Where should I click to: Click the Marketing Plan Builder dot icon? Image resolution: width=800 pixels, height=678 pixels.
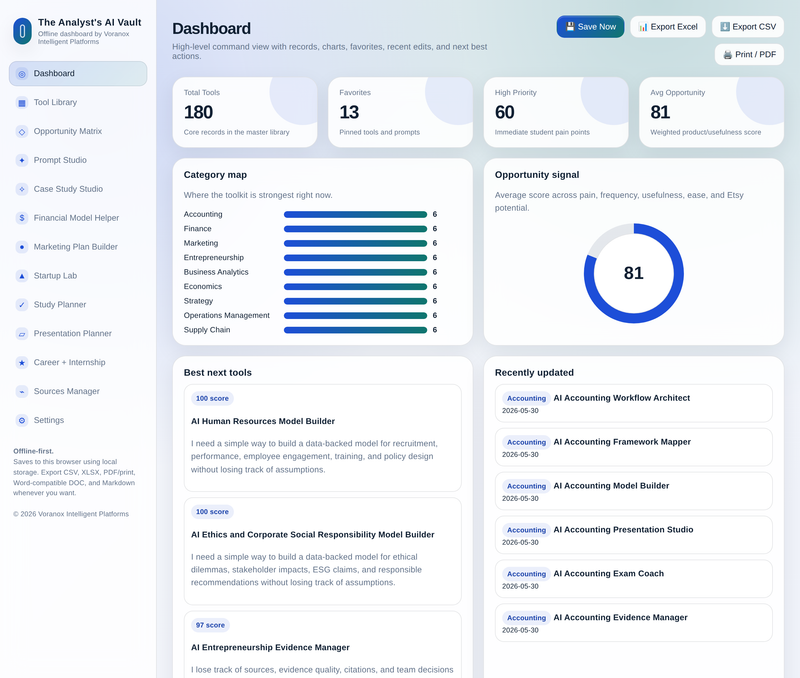coord(22,247)
